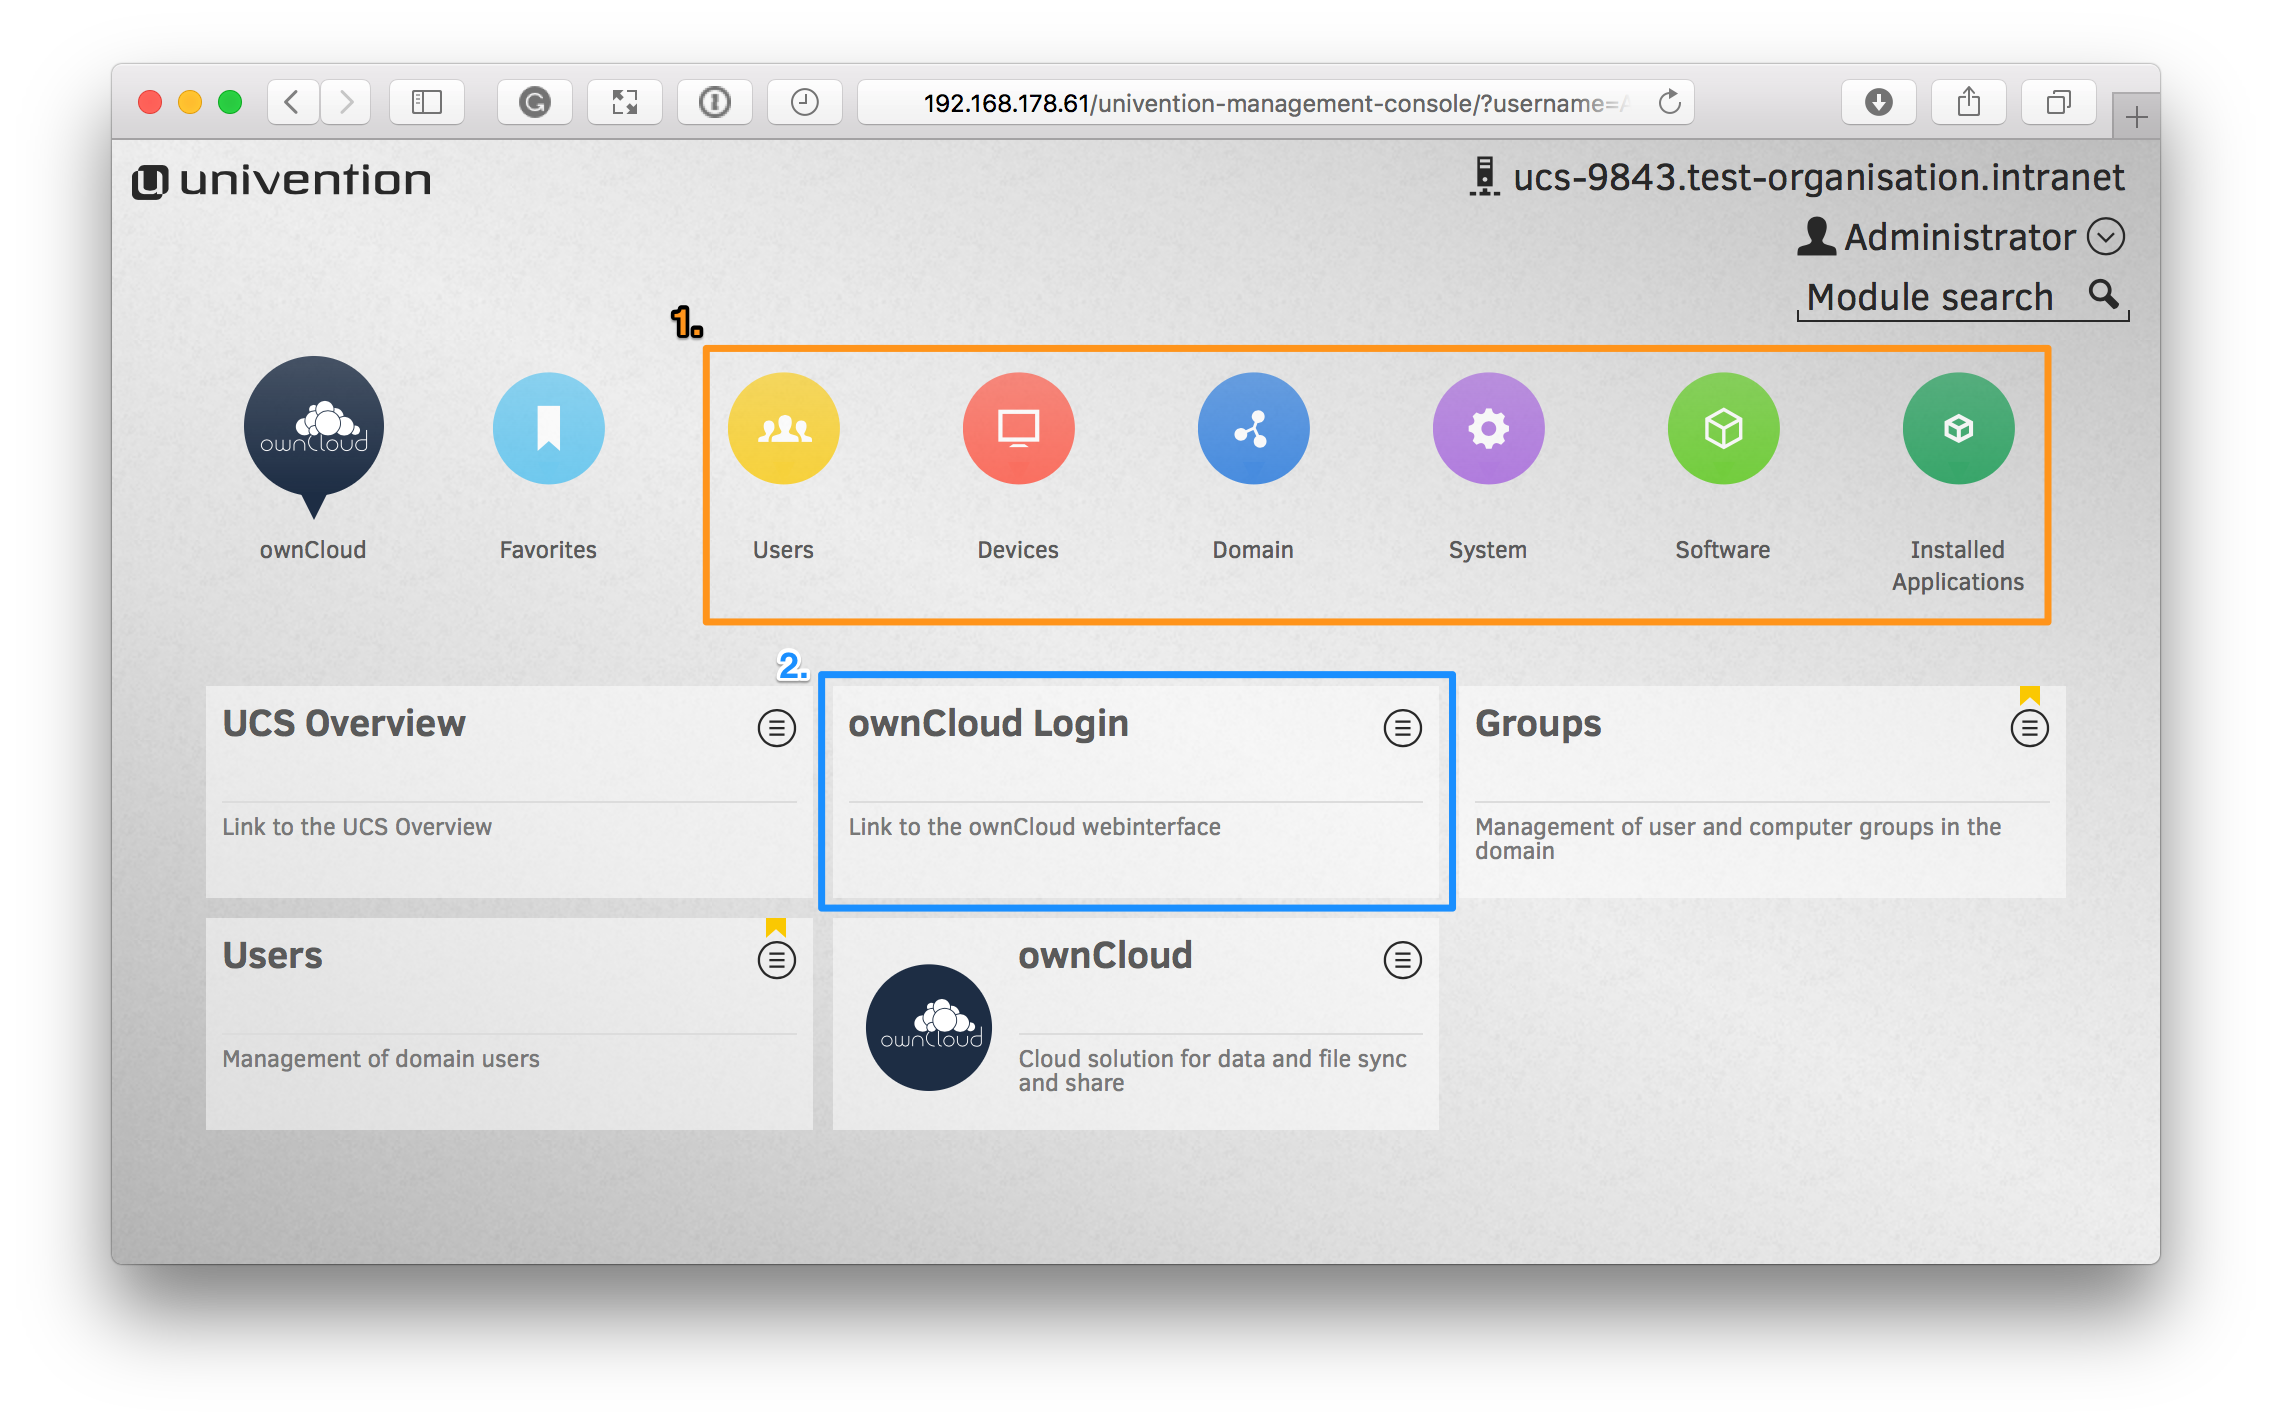Select the Devices category icon
The height and width of the screenshot is (1424, 2272).
[x=1018, y=428]
